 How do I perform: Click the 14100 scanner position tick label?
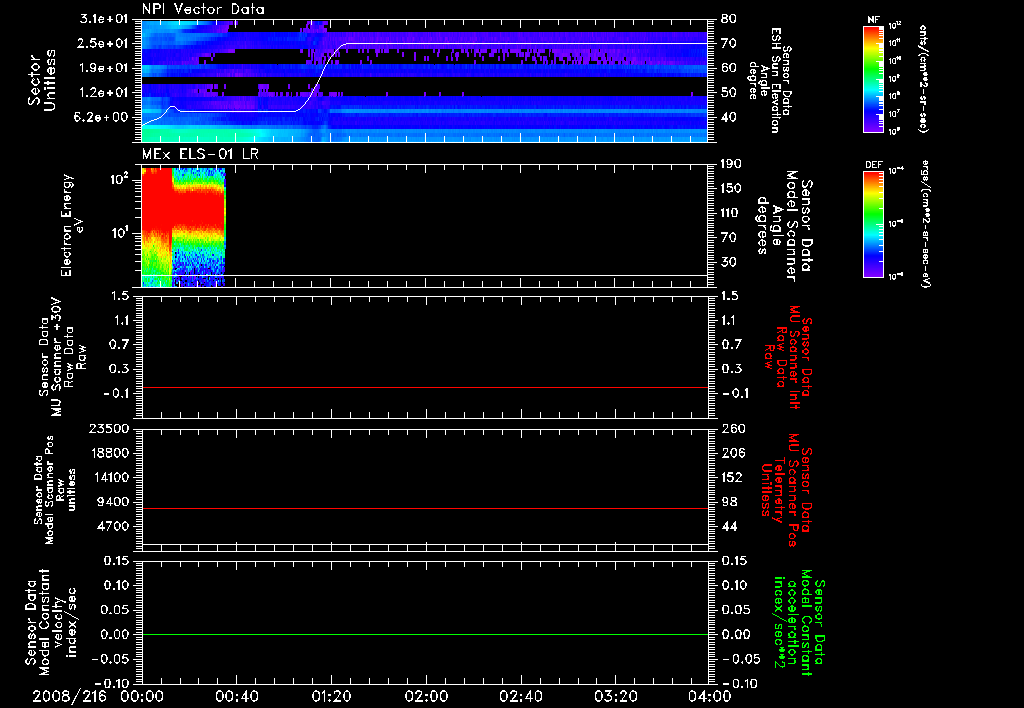(110, 477)
